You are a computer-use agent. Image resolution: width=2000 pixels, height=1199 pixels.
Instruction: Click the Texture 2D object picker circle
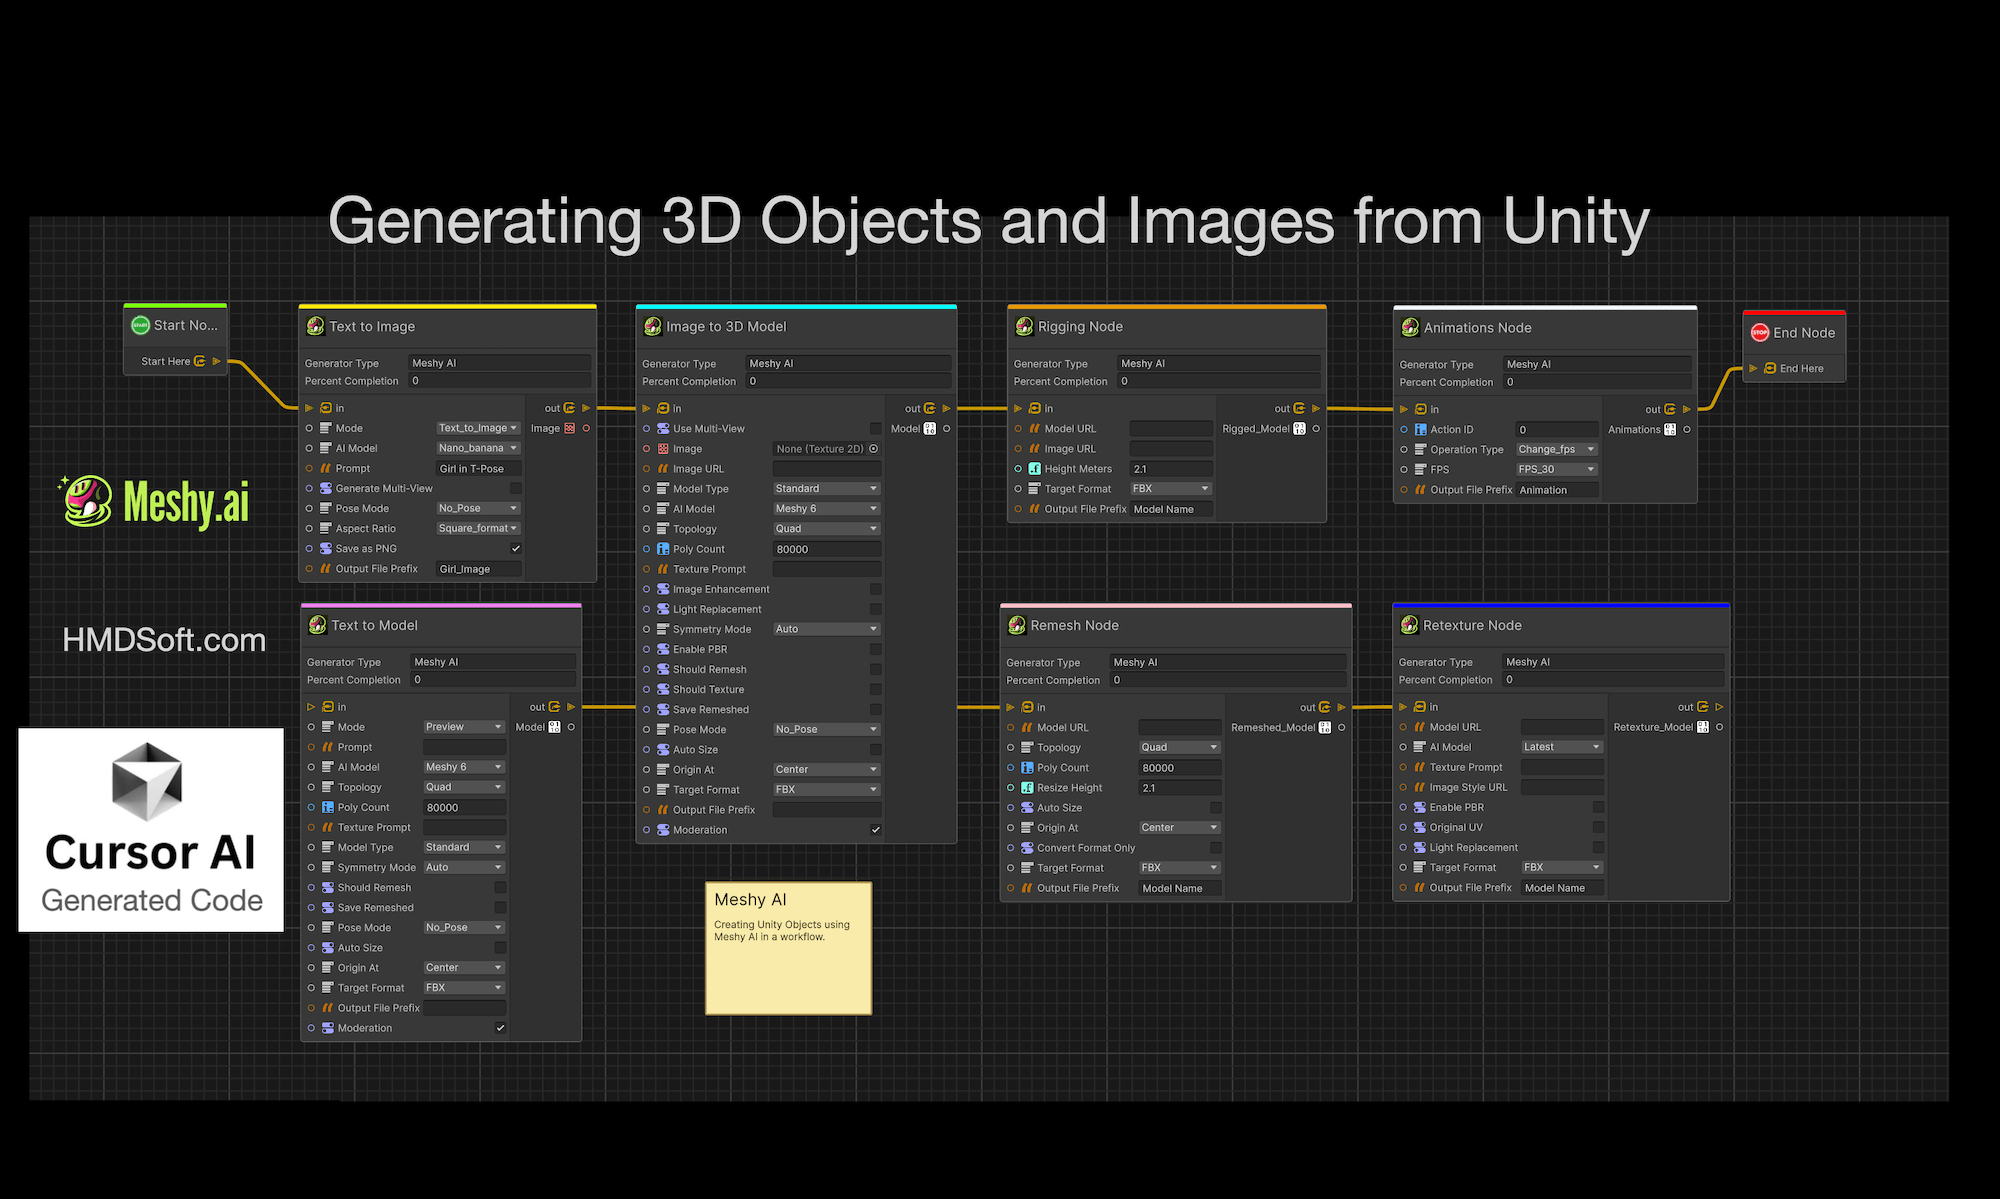(873, 449)
